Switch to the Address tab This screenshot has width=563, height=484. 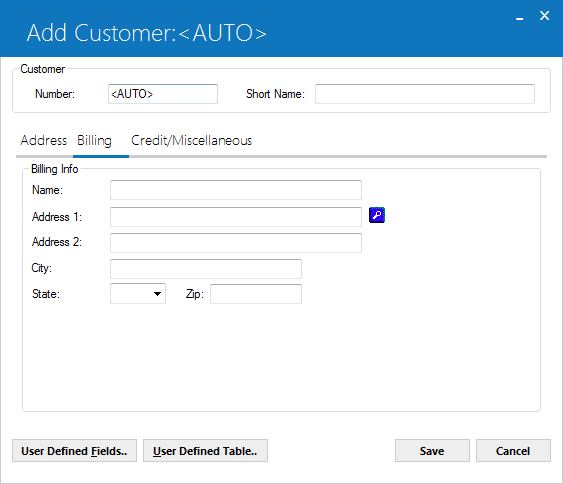[x=43, y=140]
